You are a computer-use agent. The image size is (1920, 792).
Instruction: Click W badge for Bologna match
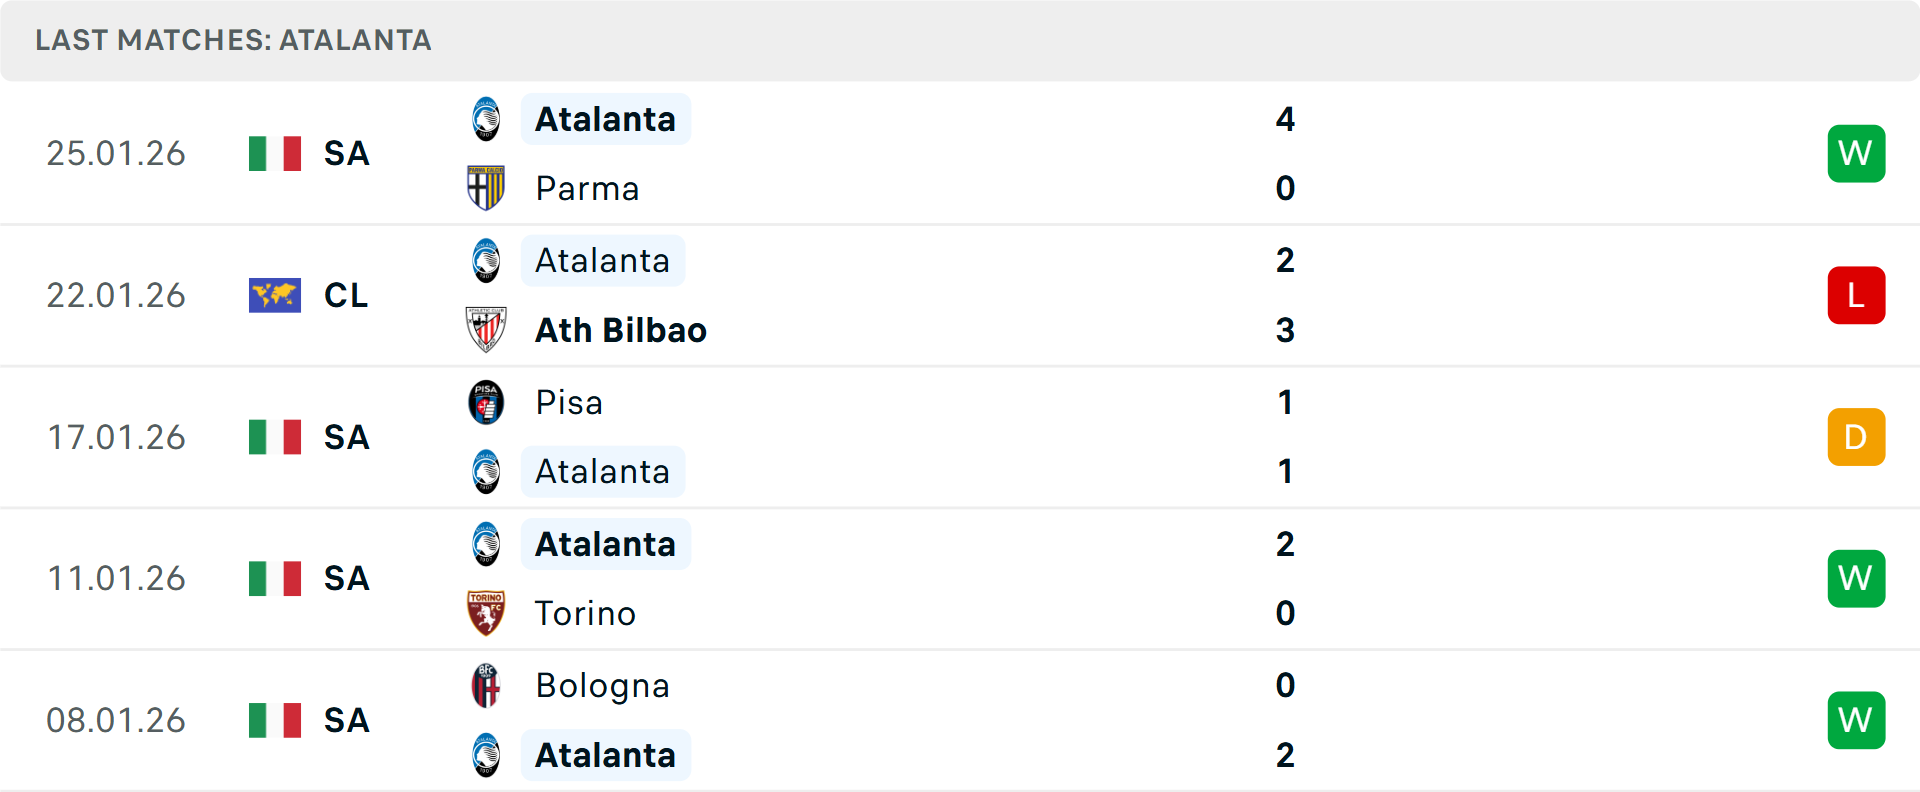point(1856,720)
